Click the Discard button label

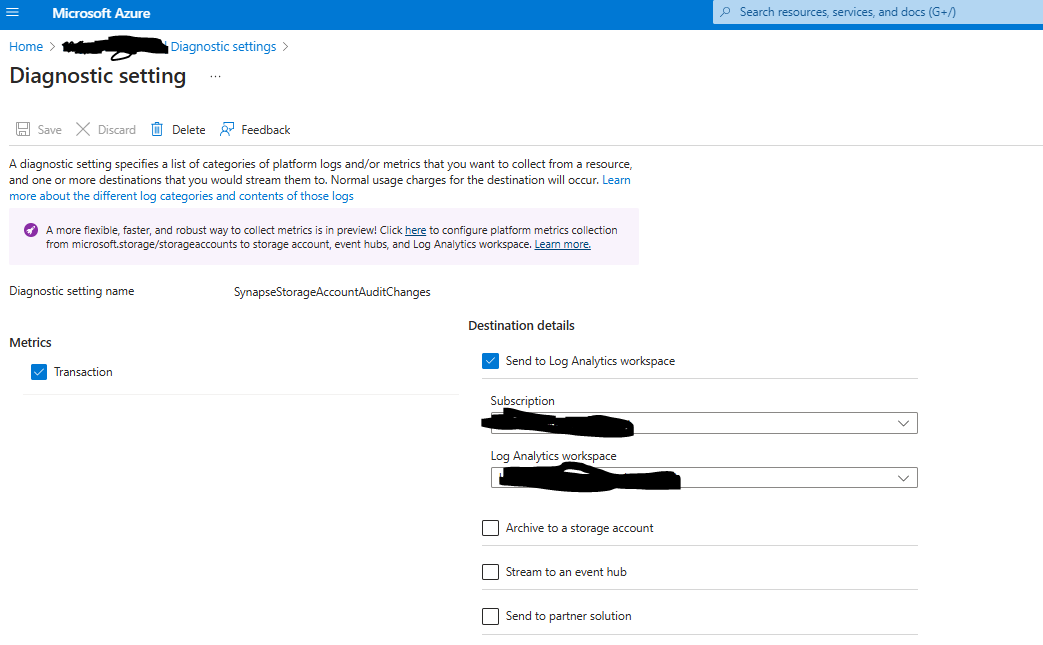tap(116, 130)
